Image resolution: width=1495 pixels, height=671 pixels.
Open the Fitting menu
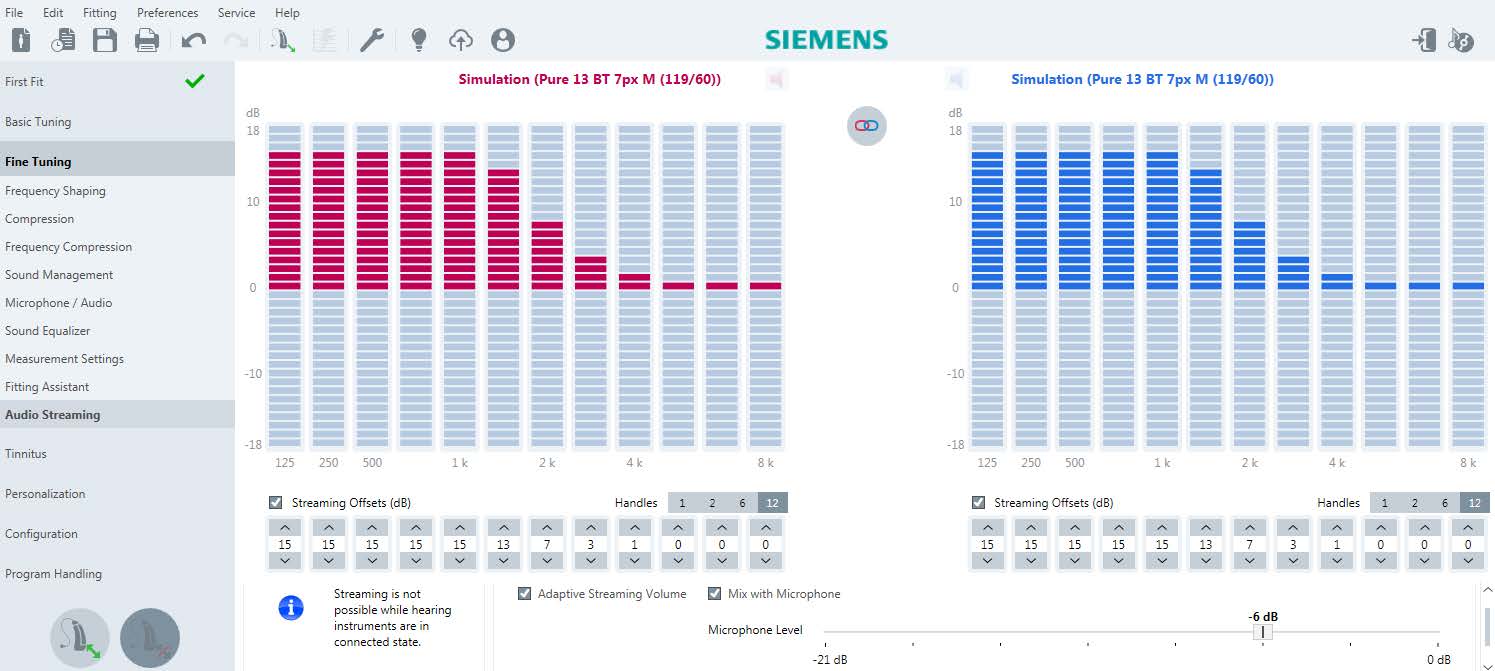99,13
